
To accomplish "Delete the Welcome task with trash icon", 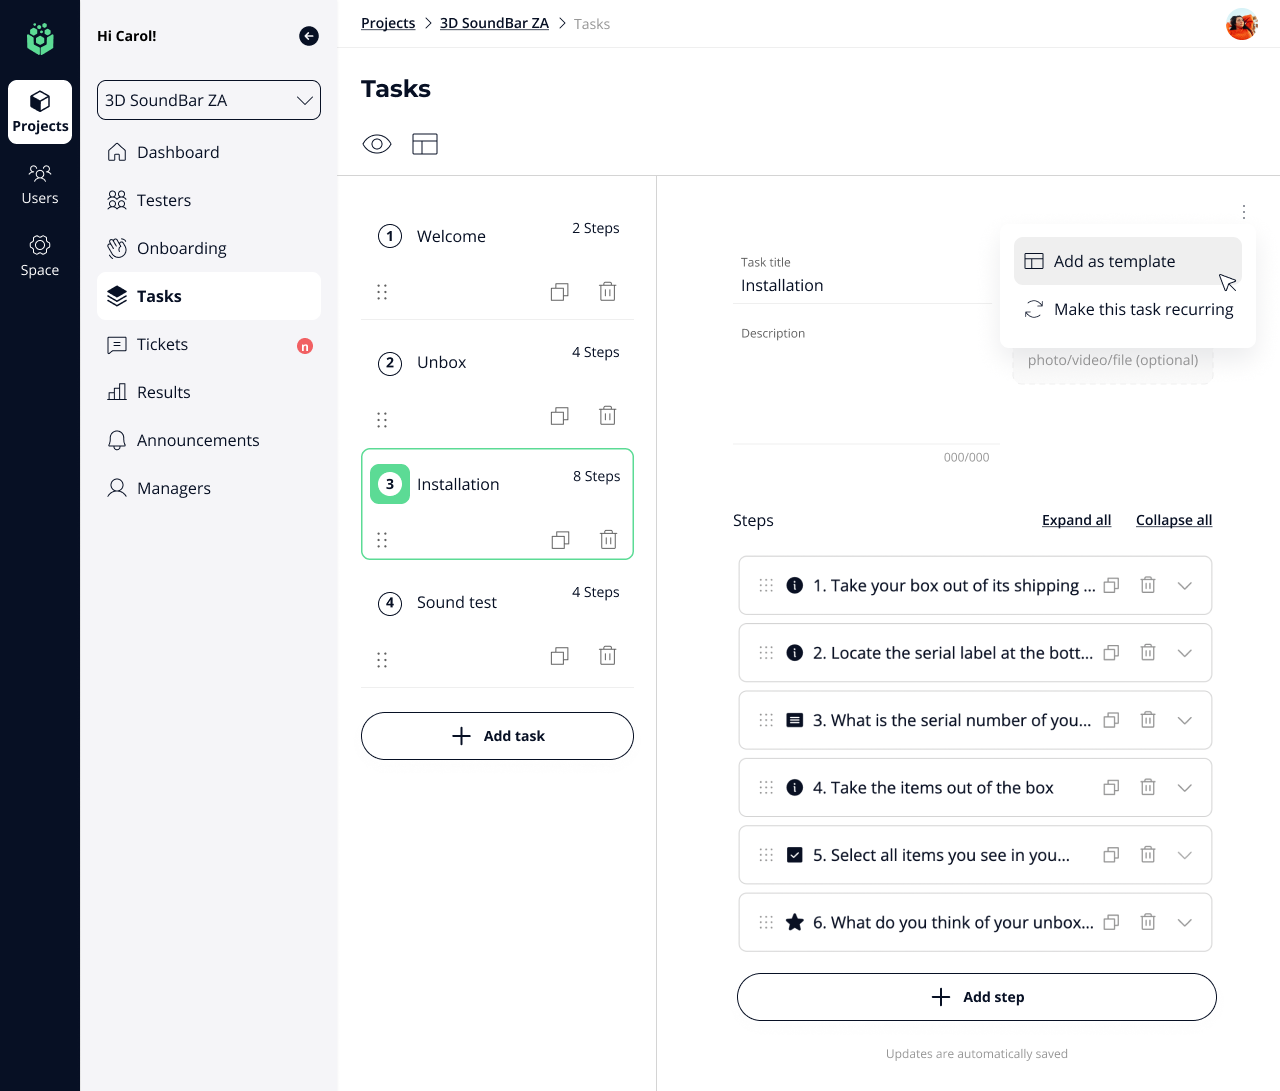I will point(607,292).
